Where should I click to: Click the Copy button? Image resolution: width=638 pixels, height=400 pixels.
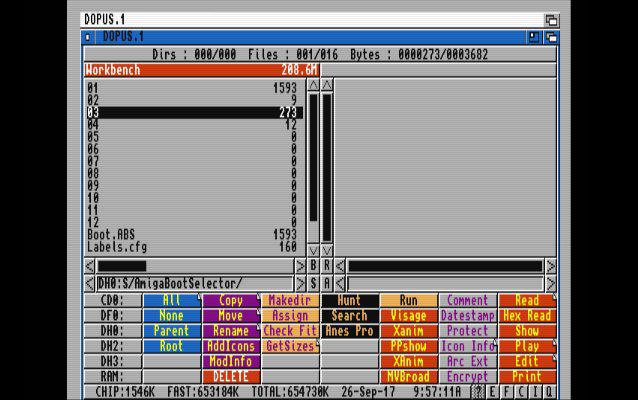[231, 300]
